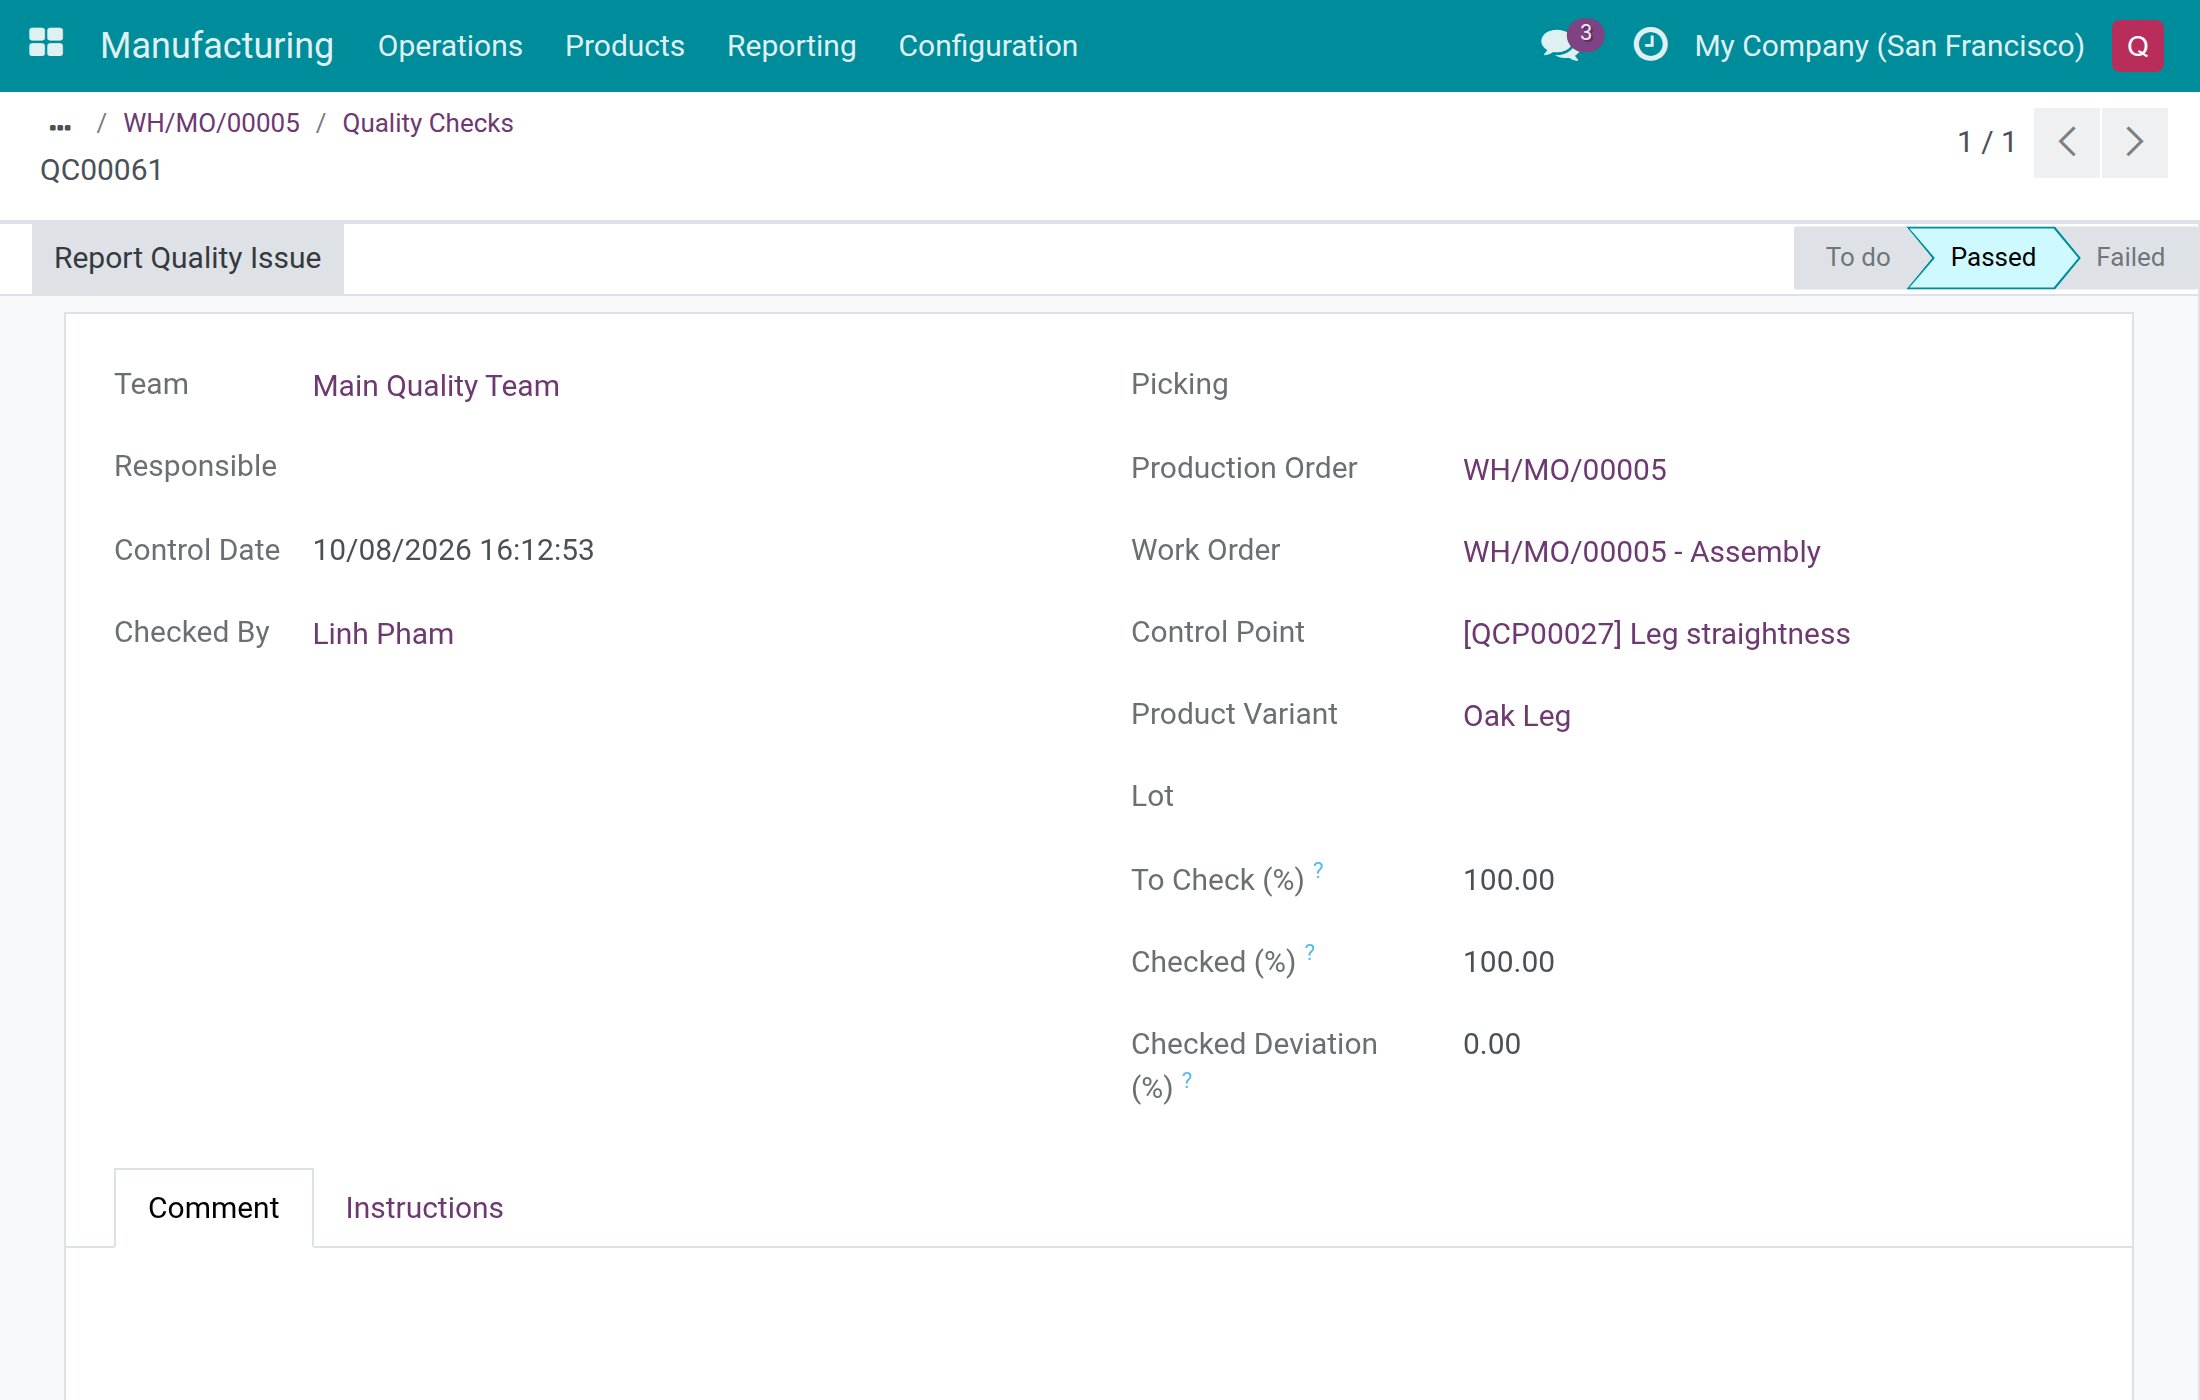2200x1400 pixels.
Task: Select the Comment tab
Action: click(213, 1208)
